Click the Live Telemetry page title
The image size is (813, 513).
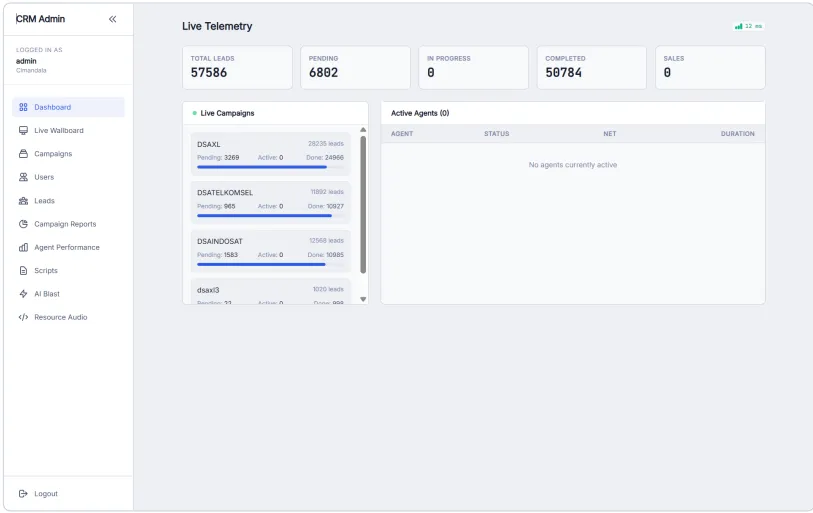217,26
